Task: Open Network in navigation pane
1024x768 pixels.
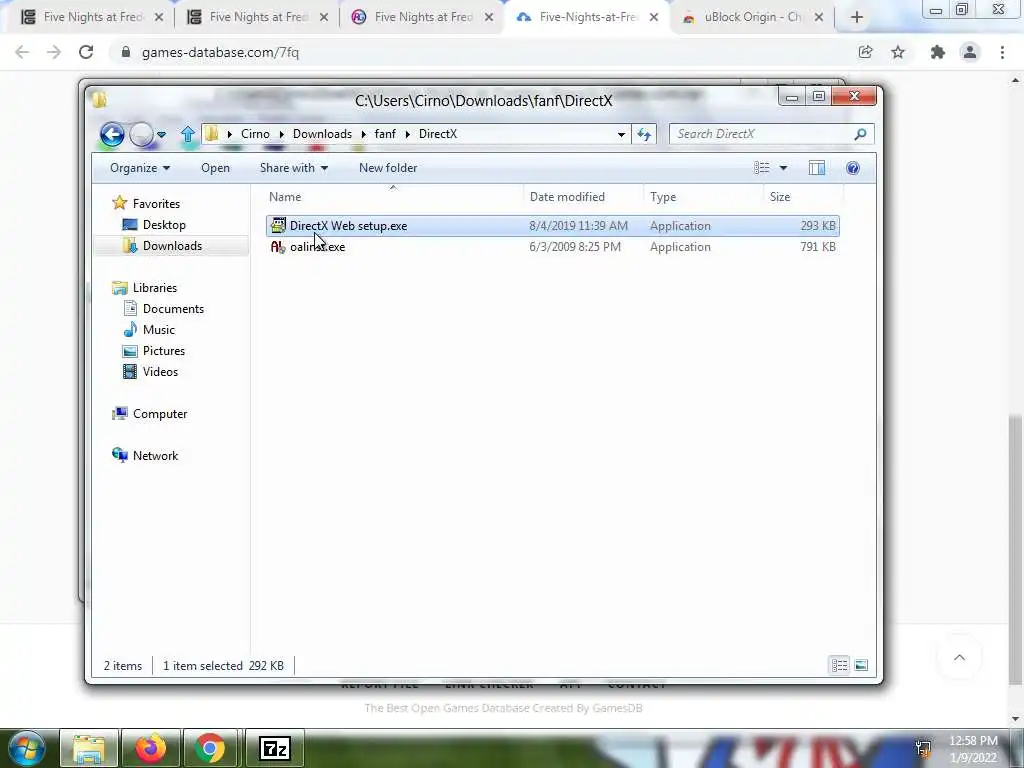Action: (155, 456)
